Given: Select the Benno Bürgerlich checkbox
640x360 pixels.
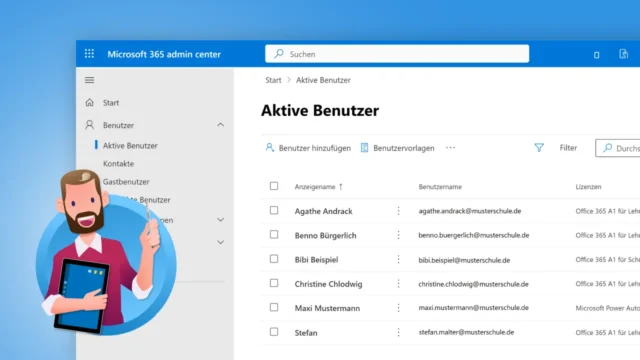Looking at the screenshot, I should pos(274,234).
